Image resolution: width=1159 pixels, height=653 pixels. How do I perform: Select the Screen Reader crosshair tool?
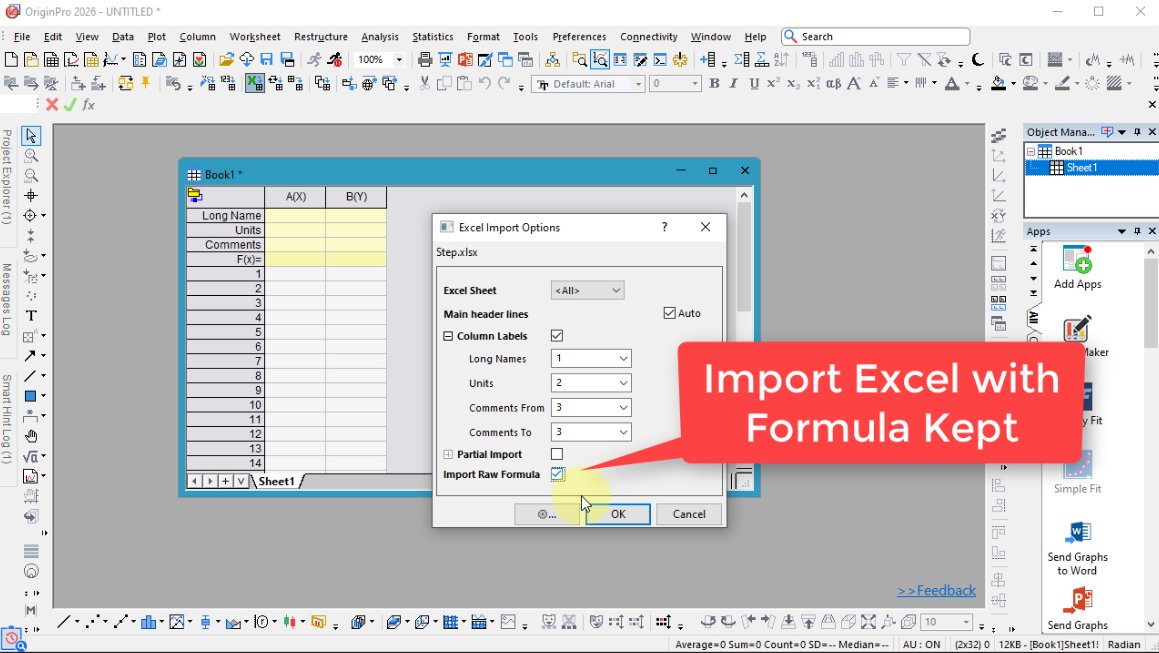[31, 195]
